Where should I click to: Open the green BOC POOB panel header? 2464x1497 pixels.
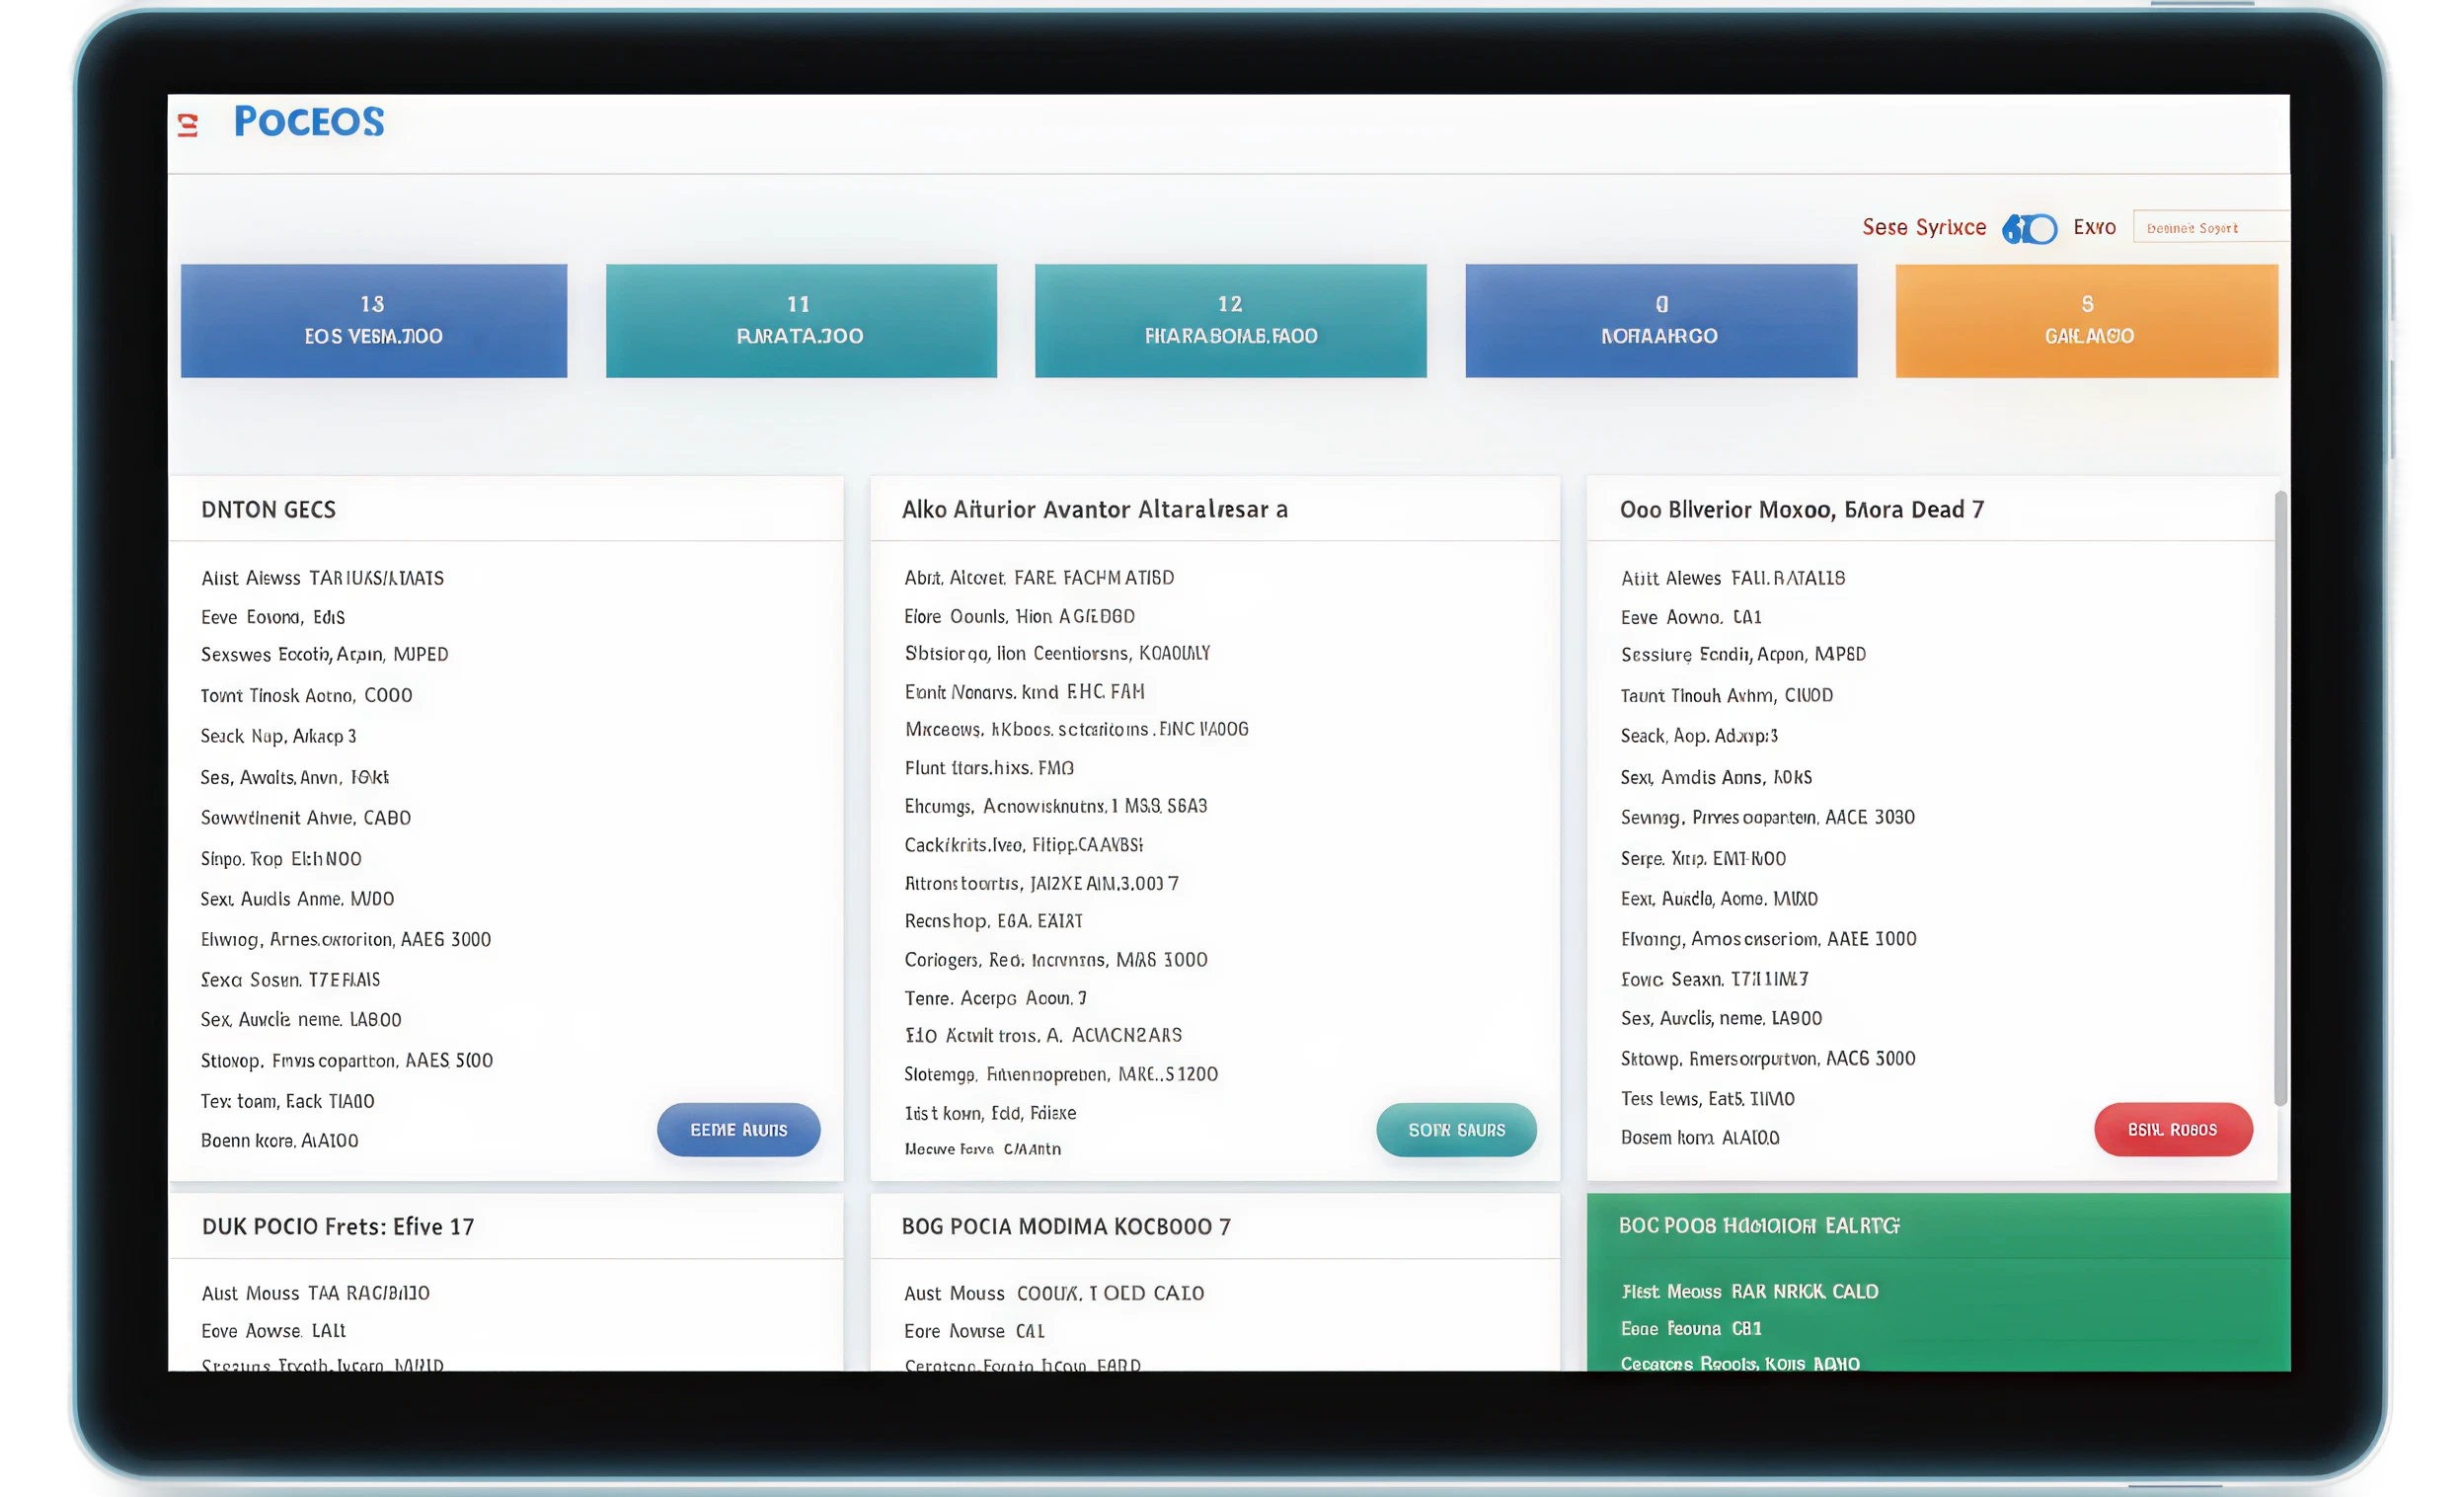click(x=1758, y=1226)
